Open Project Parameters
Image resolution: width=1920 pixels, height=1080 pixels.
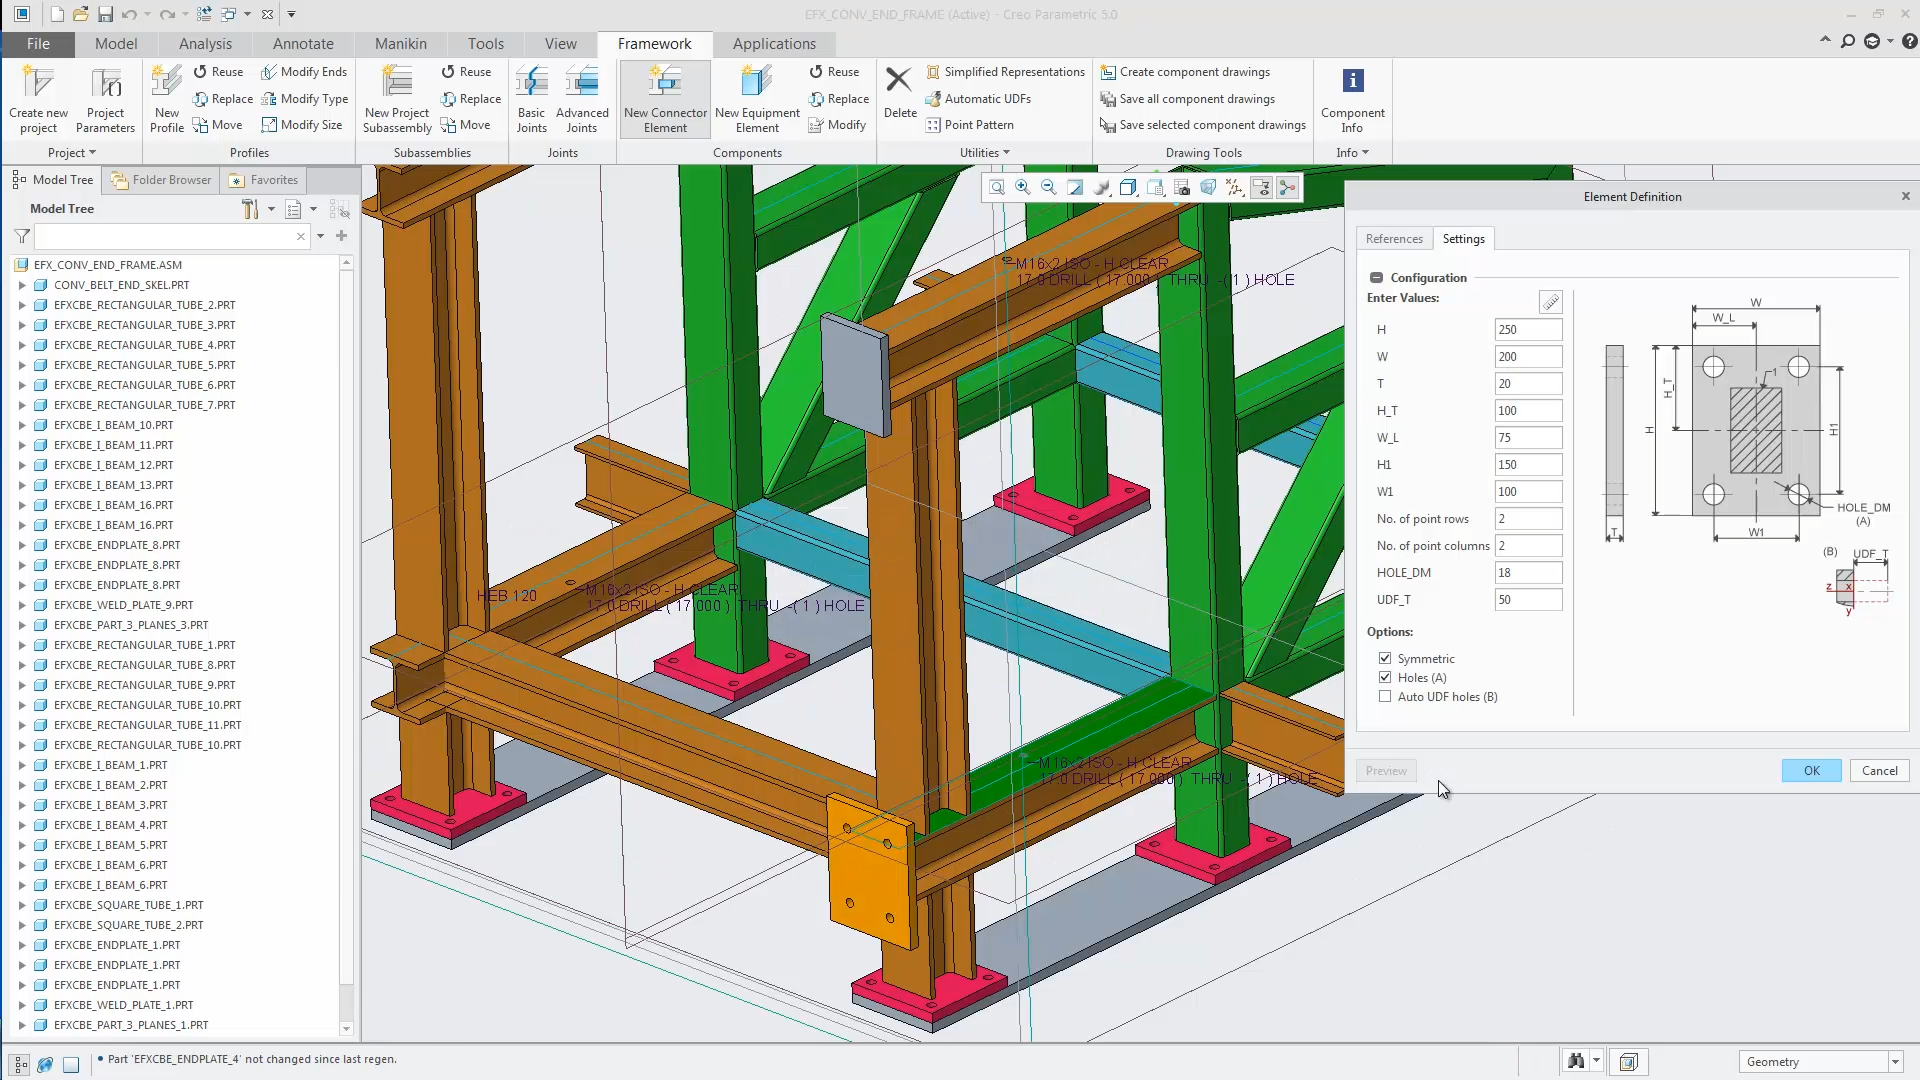click(105, 99)
